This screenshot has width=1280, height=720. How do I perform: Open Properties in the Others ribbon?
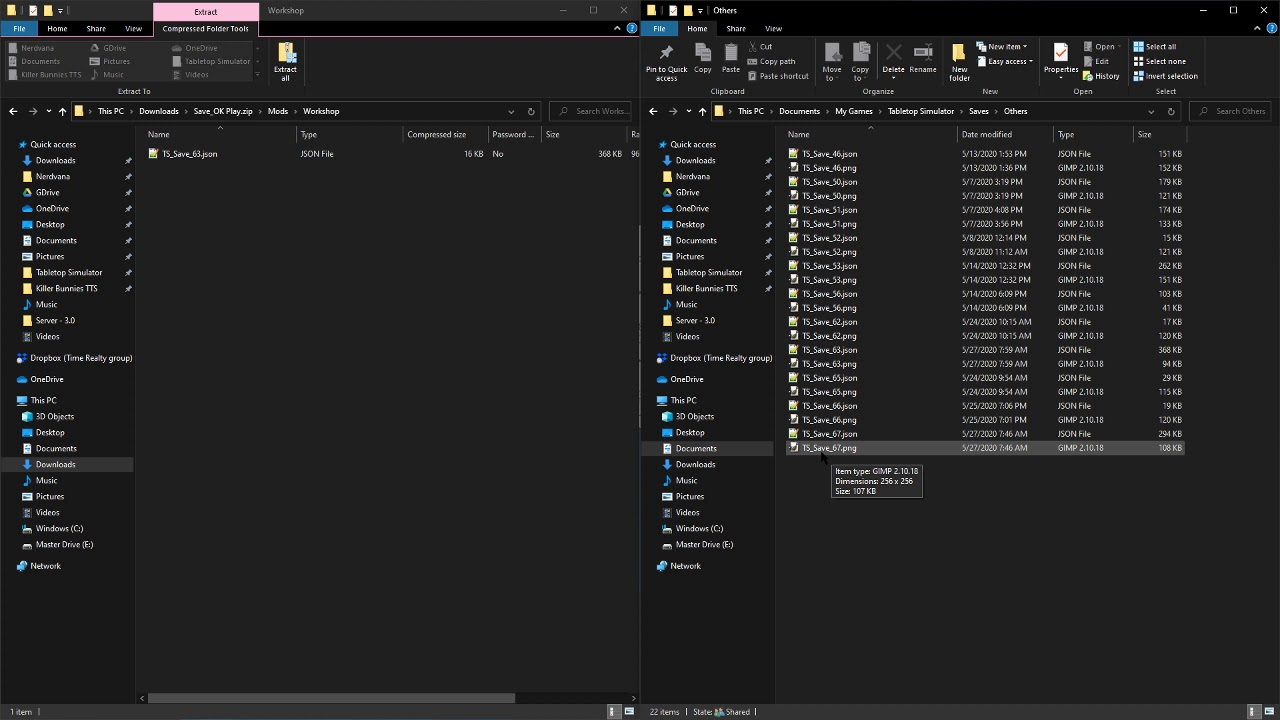click(x=1060, y=59)
